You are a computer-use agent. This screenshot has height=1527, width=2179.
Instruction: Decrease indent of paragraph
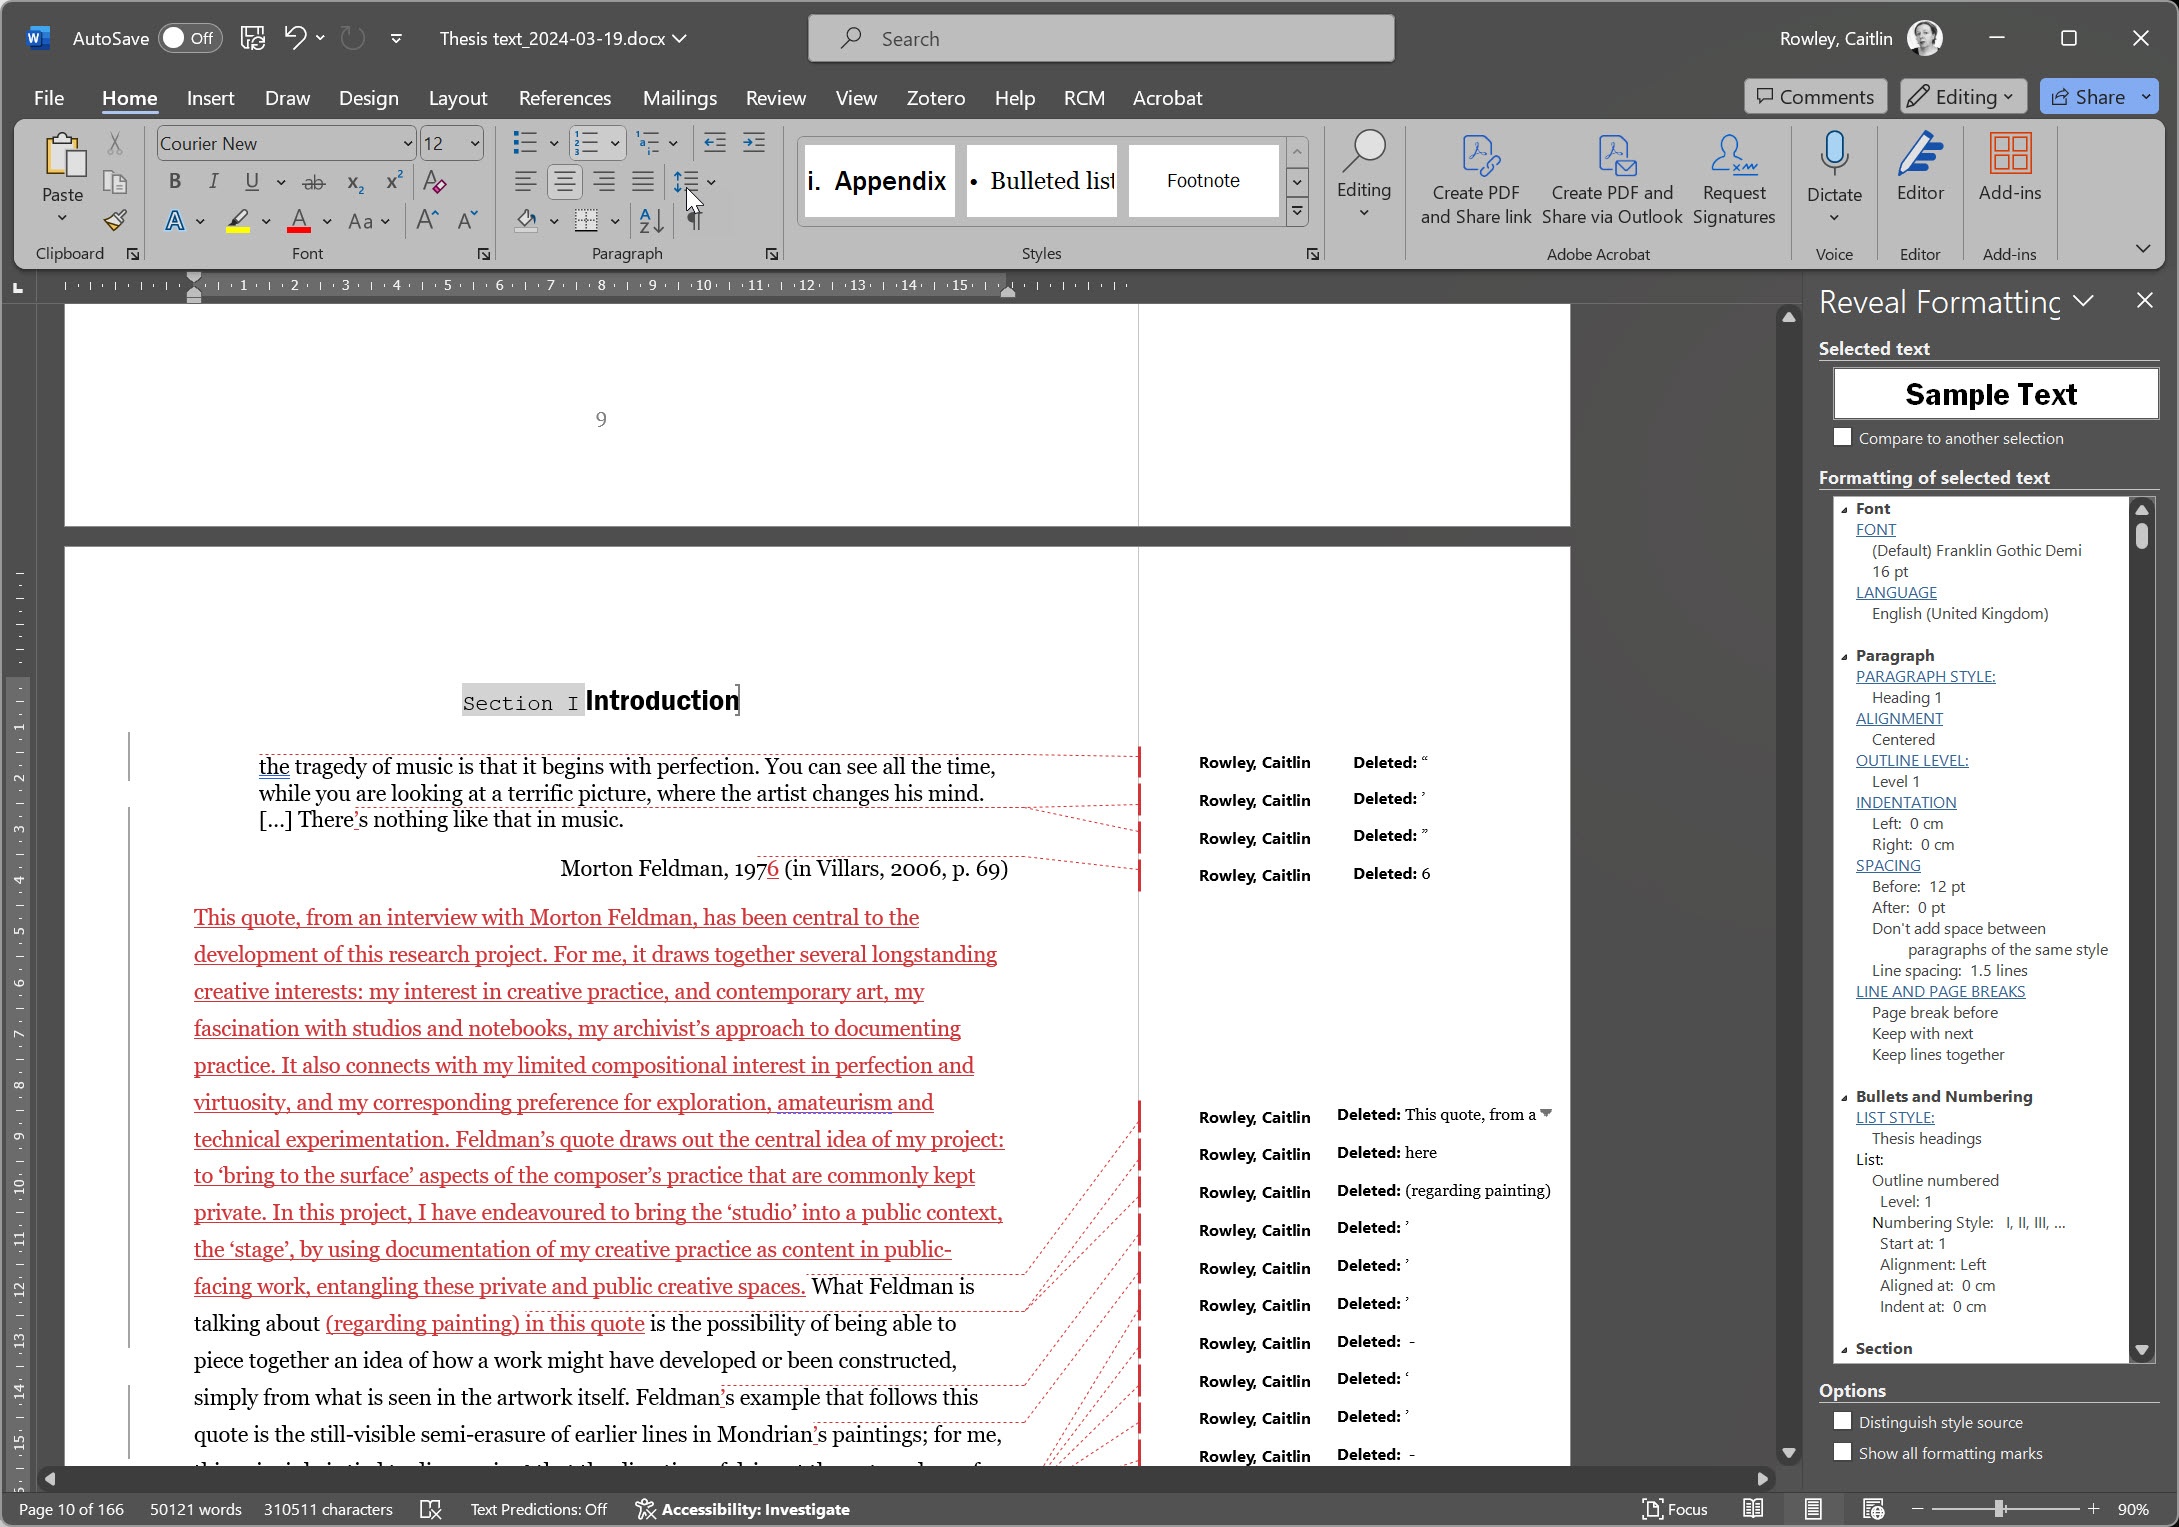715,143
